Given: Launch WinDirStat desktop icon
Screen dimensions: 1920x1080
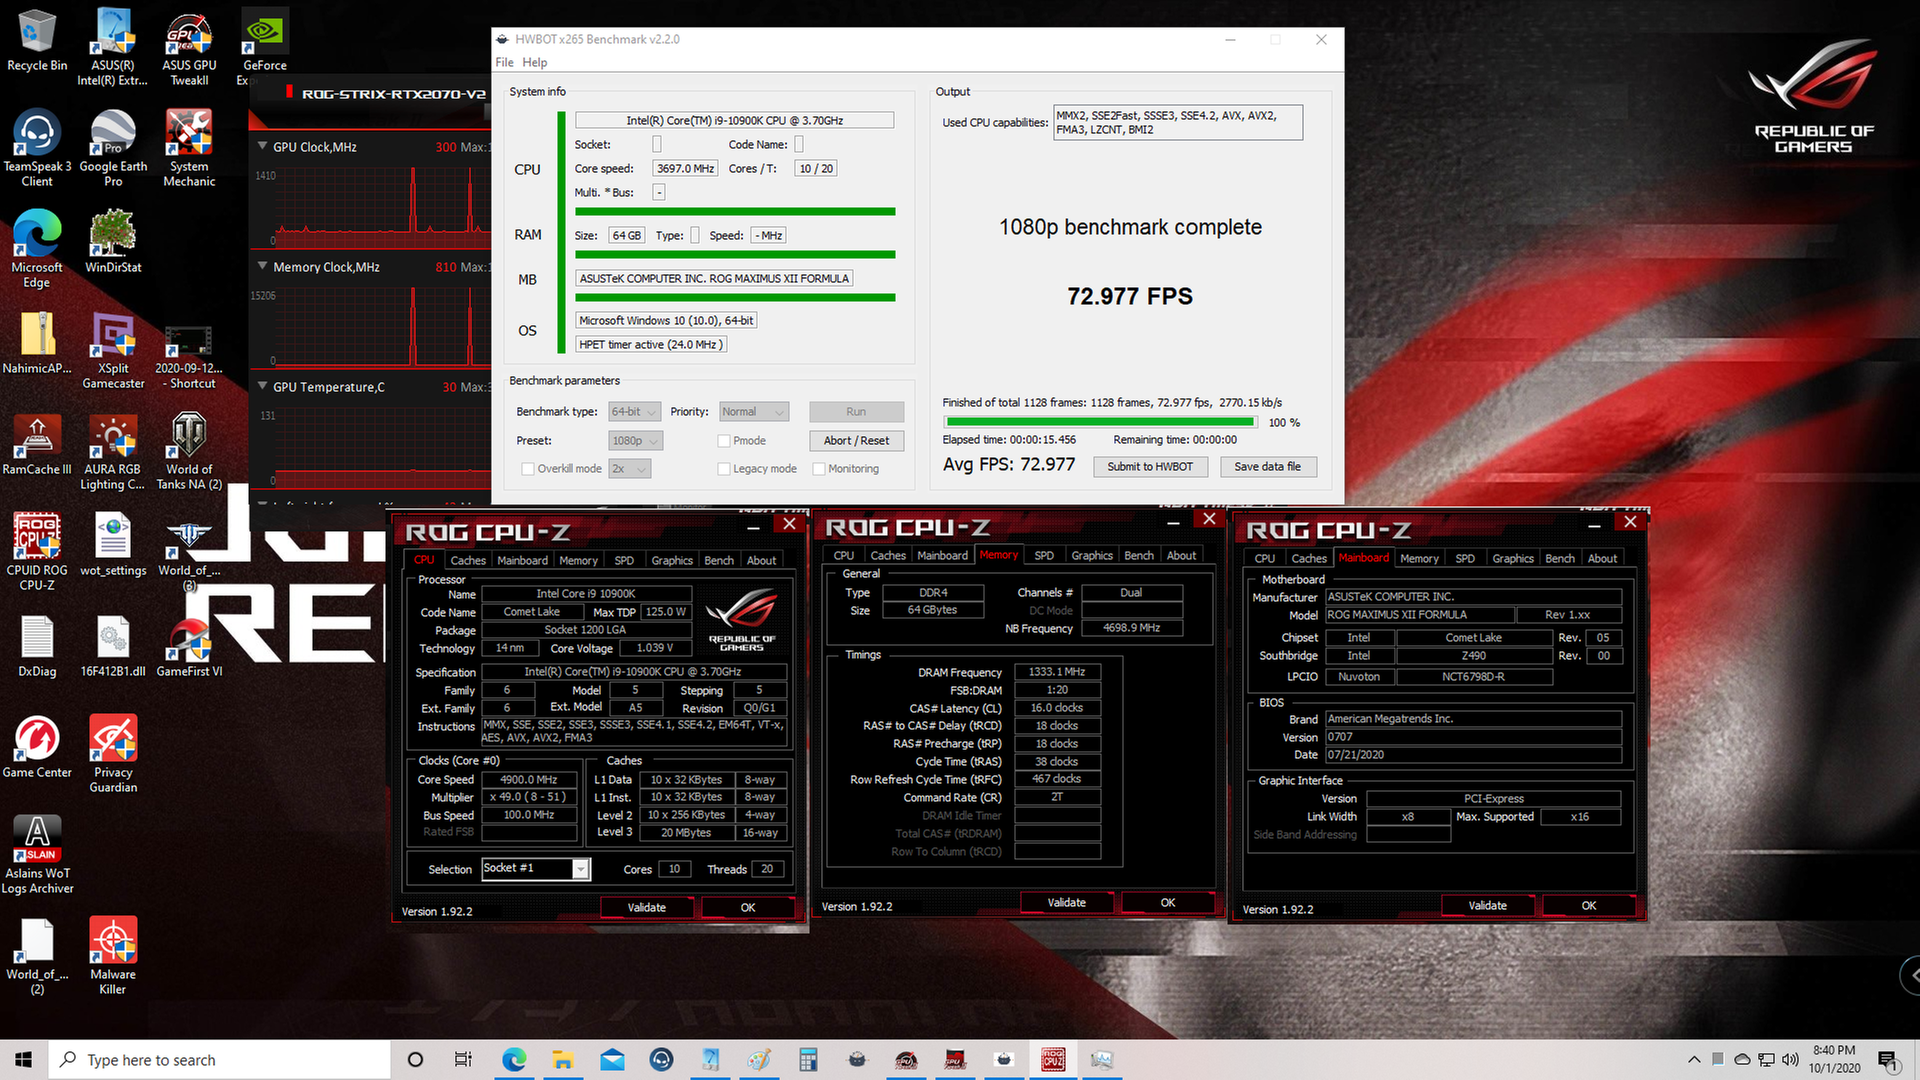Looking at the screenshot, I should coord(113,242).
